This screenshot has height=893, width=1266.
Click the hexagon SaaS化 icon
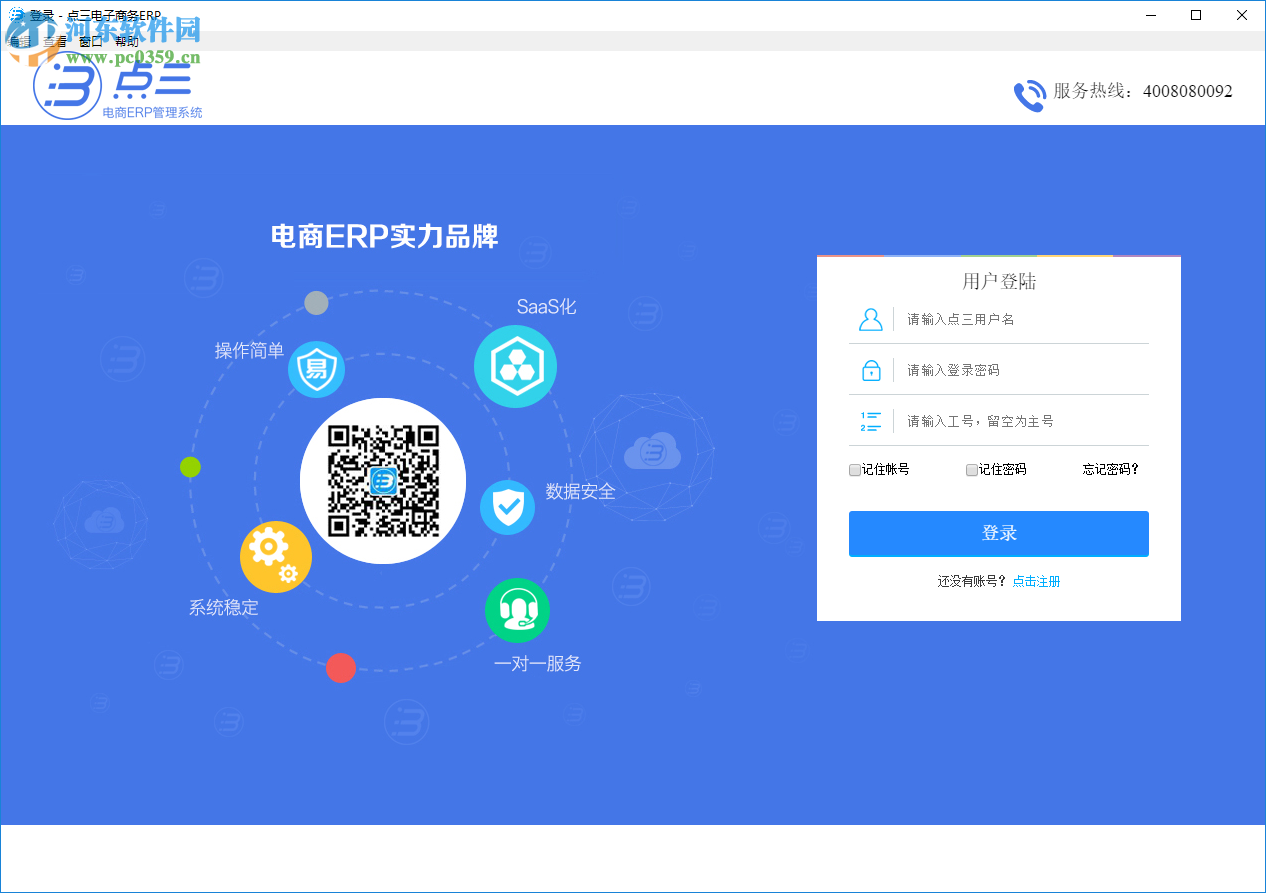click(x=516, y=366)
